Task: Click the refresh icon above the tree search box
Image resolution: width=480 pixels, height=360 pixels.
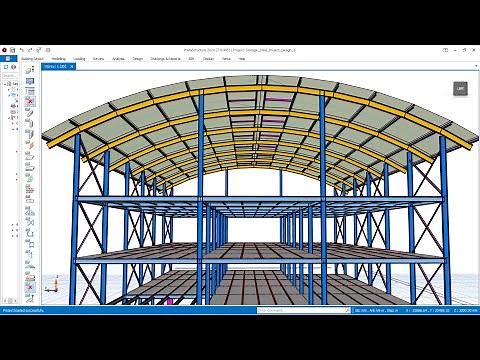Action: click(x=6, y=67)
